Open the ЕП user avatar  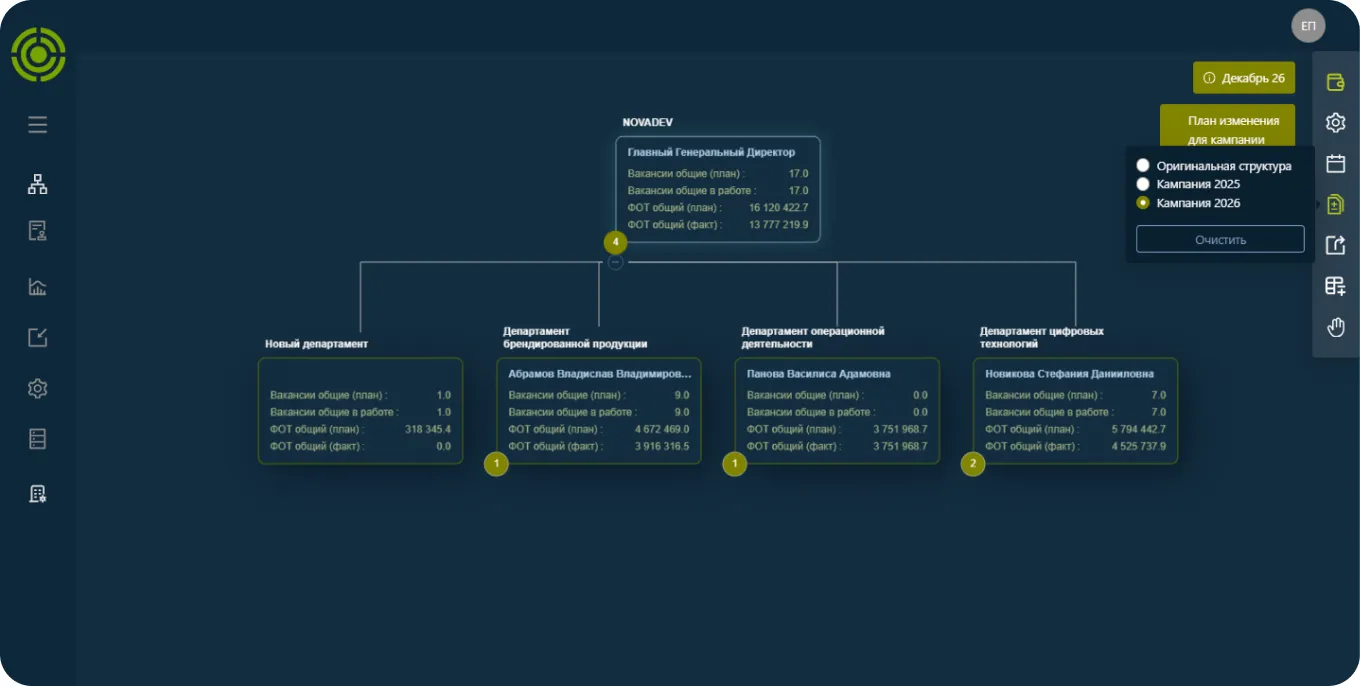(1308, 25)
